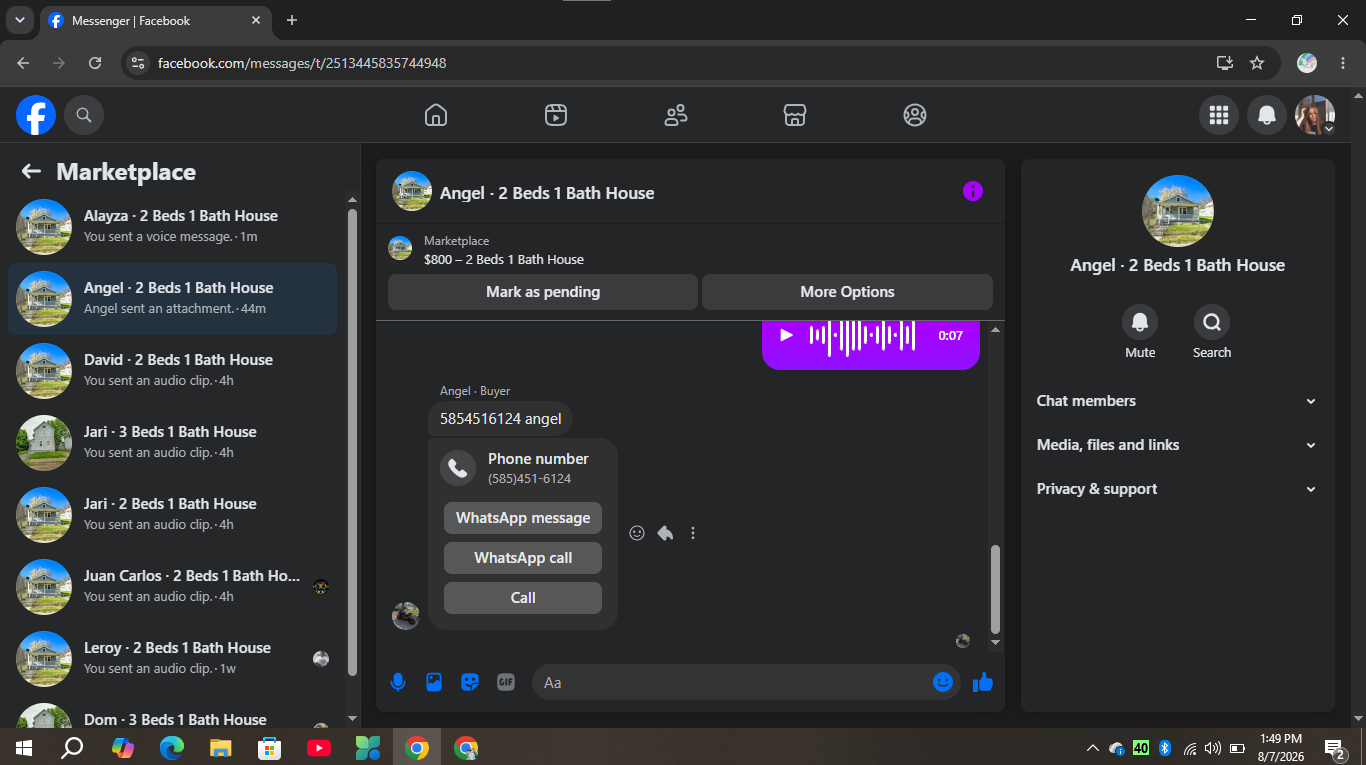1366x765 pixels.
Task: Expand the Privacy & support section
Action: coord(1176,489)
